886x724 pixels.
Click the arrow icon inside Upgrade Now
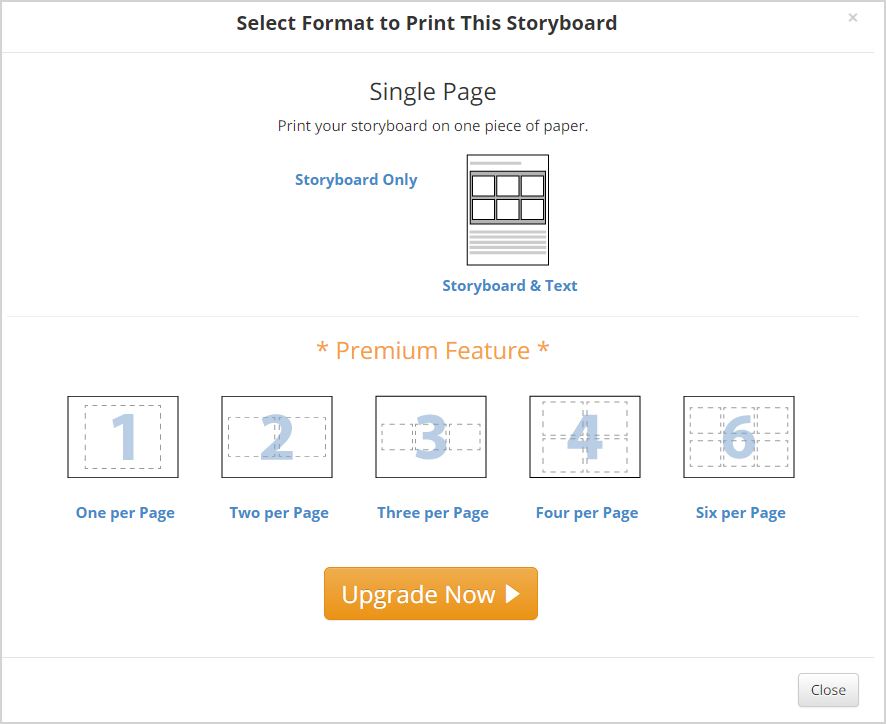pyautogui.click(x=513, y=593)
